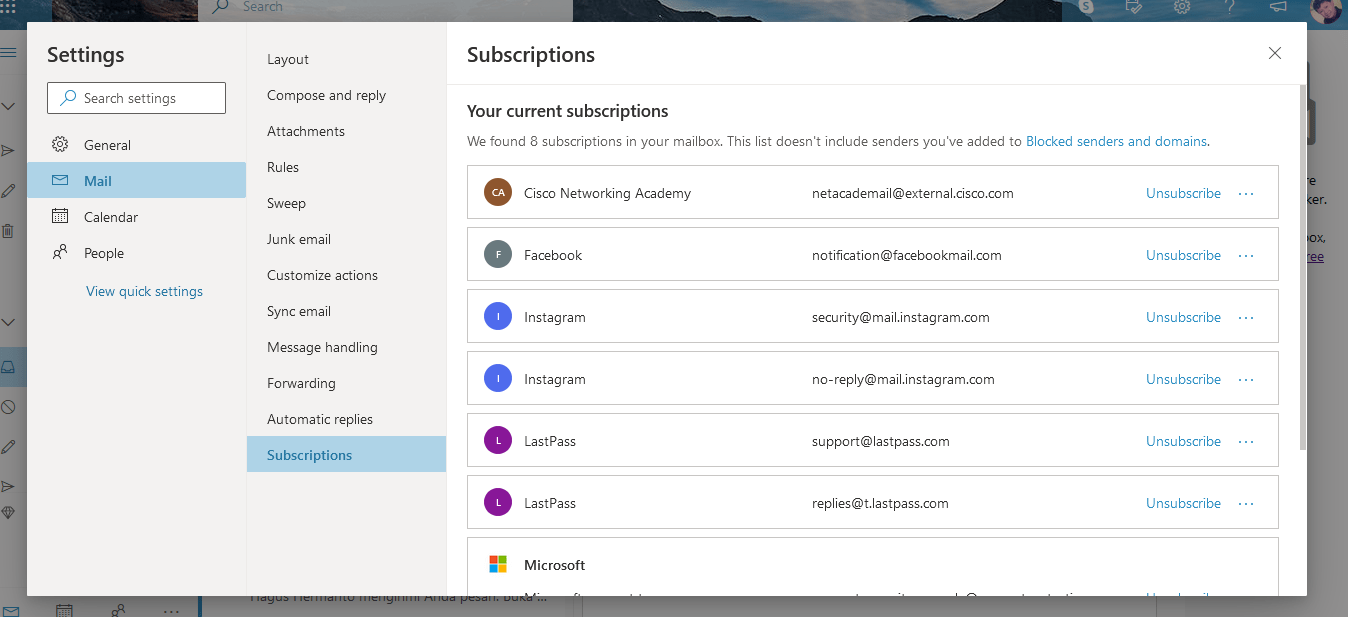This screenshot has height=617, width=1348.
Task: Click the Instagram avatar in the no-reply@mail.instagram.com row
Action: [498, 378]
